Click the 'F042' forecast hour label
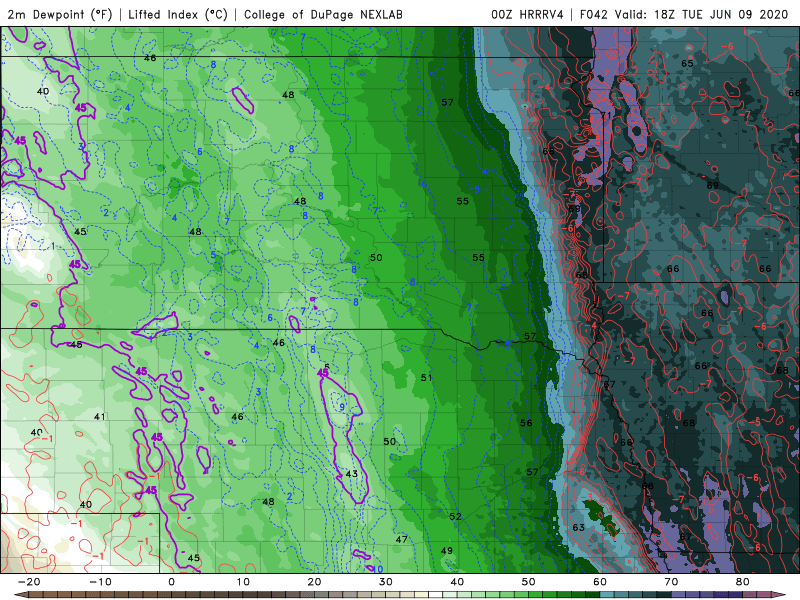Image resolution: width=800 pixels, height=600 pixels. (x=594, y=14)
